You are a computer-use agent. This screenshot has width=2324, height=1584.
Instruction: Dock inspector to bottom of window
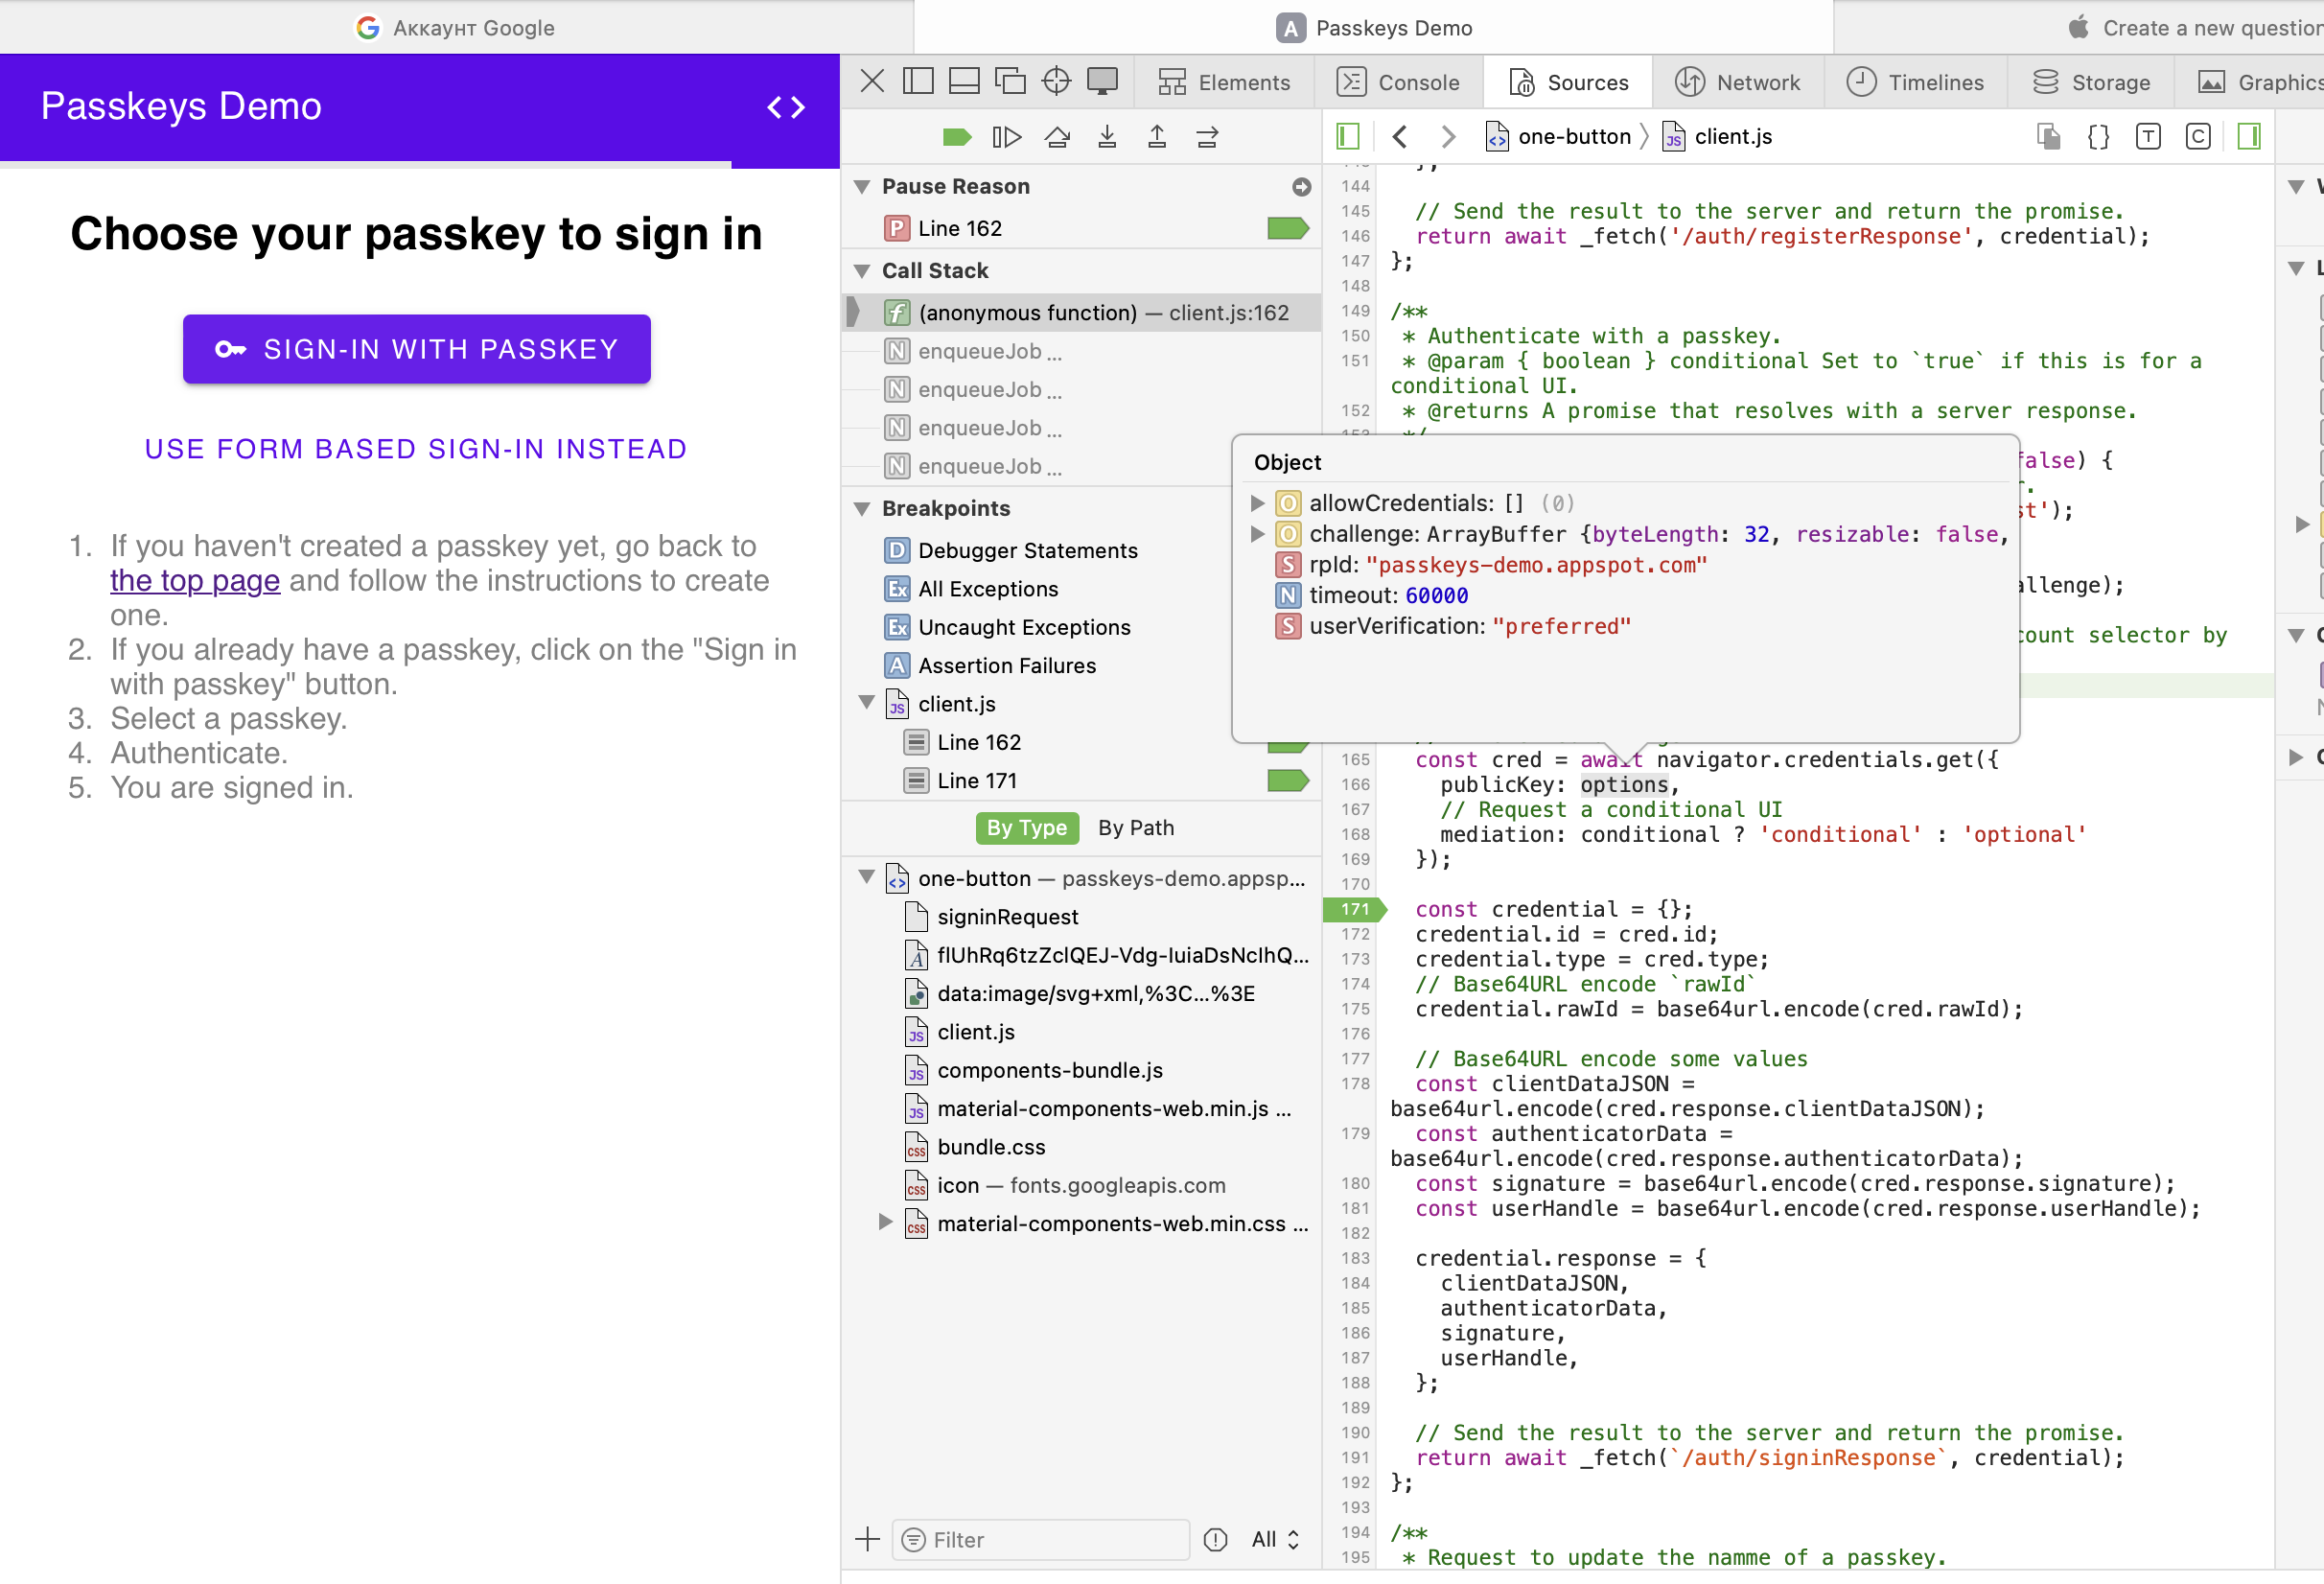[x=964, y=81]
